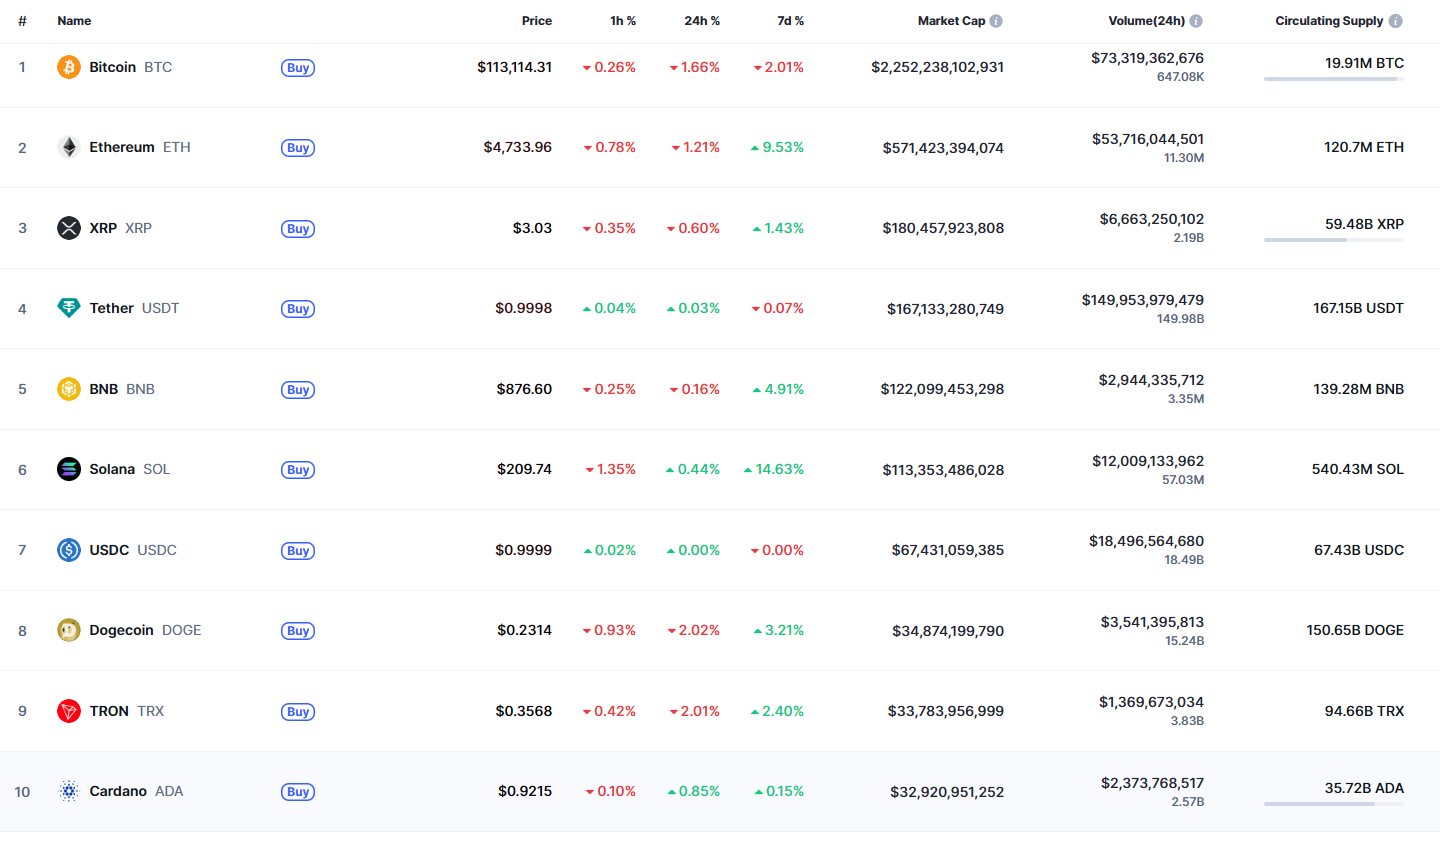
Task: Sort the table by Price column
Action: [x=537, y=21]
